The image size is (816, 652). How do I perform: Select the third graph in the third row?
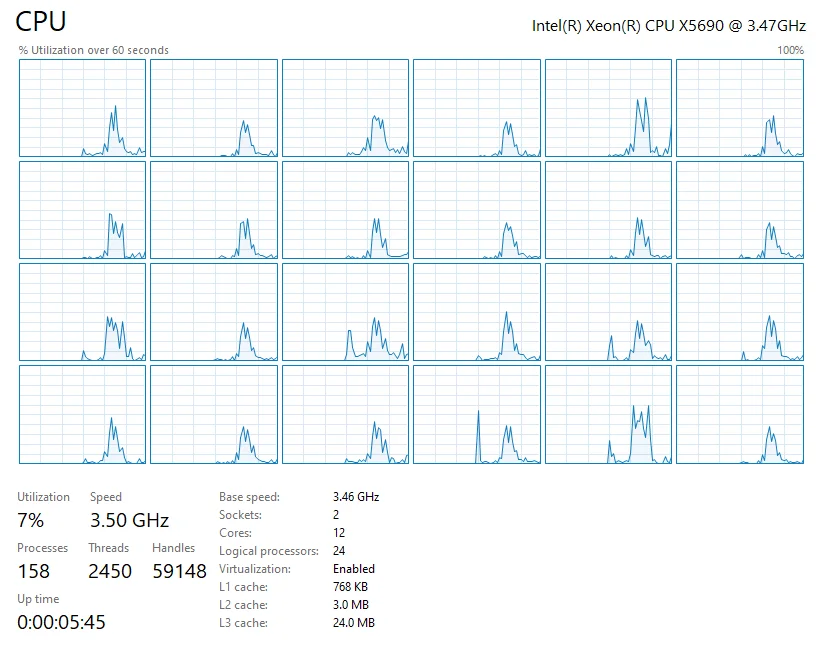click(346, 312)
